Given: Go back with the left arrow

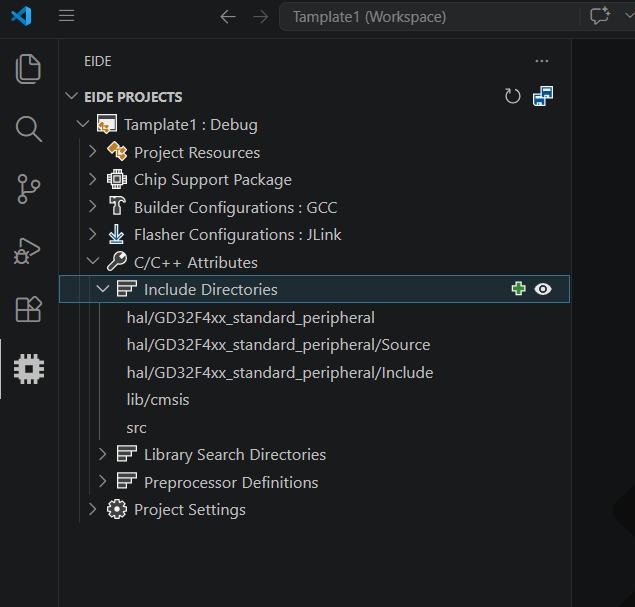Looking at the screenshot, I should 228,17.
